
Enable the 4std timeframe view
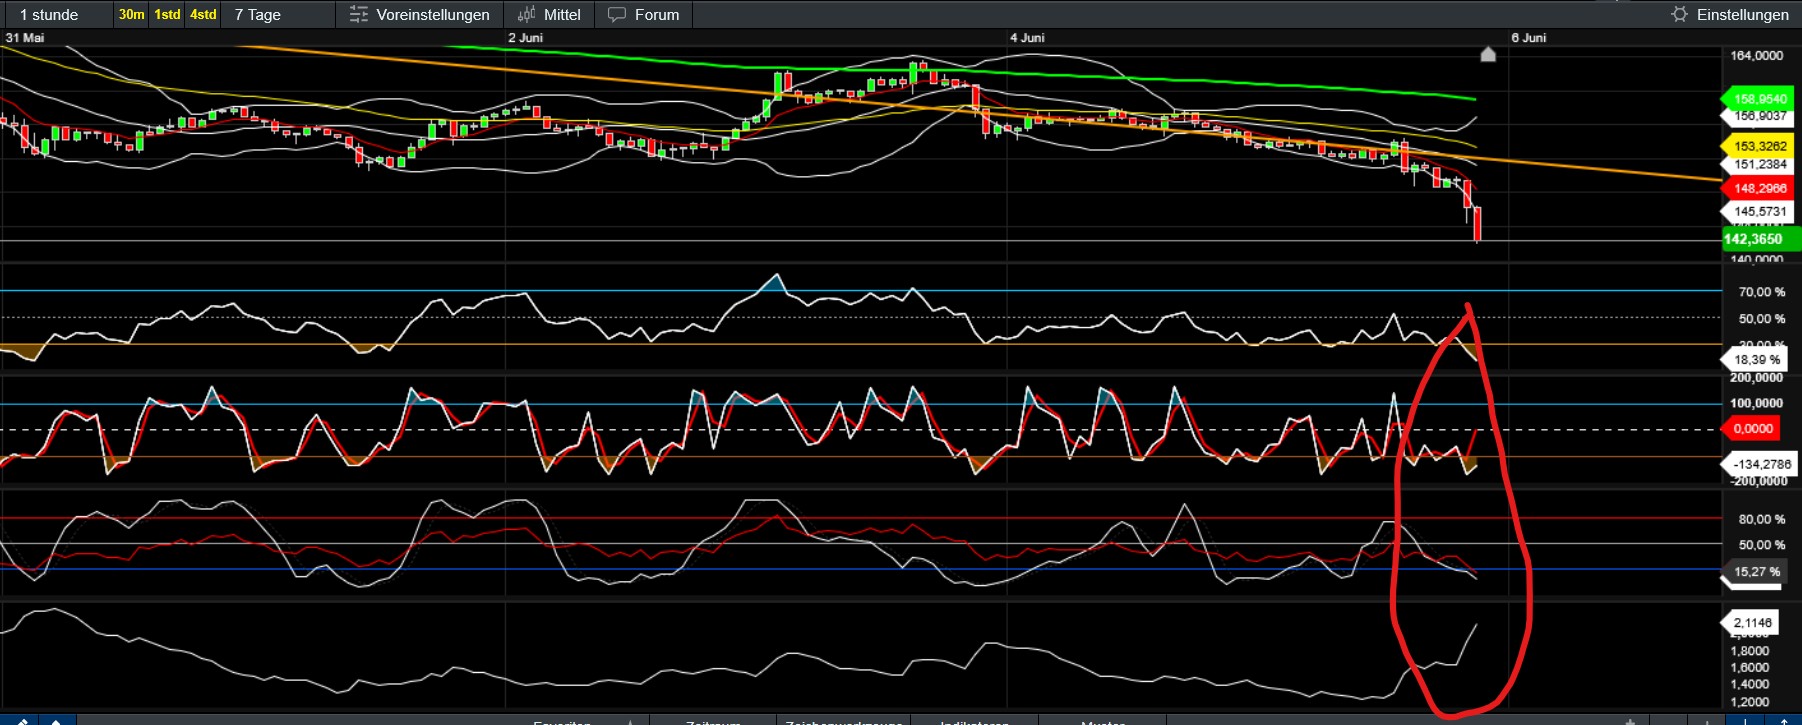[203, 15]
